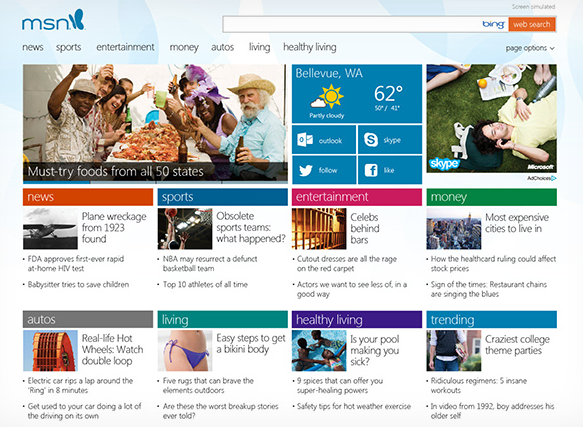Open the gray autos section header
Image resolution: width=583 pixels, height=427 pixels.
coord(88,319)
